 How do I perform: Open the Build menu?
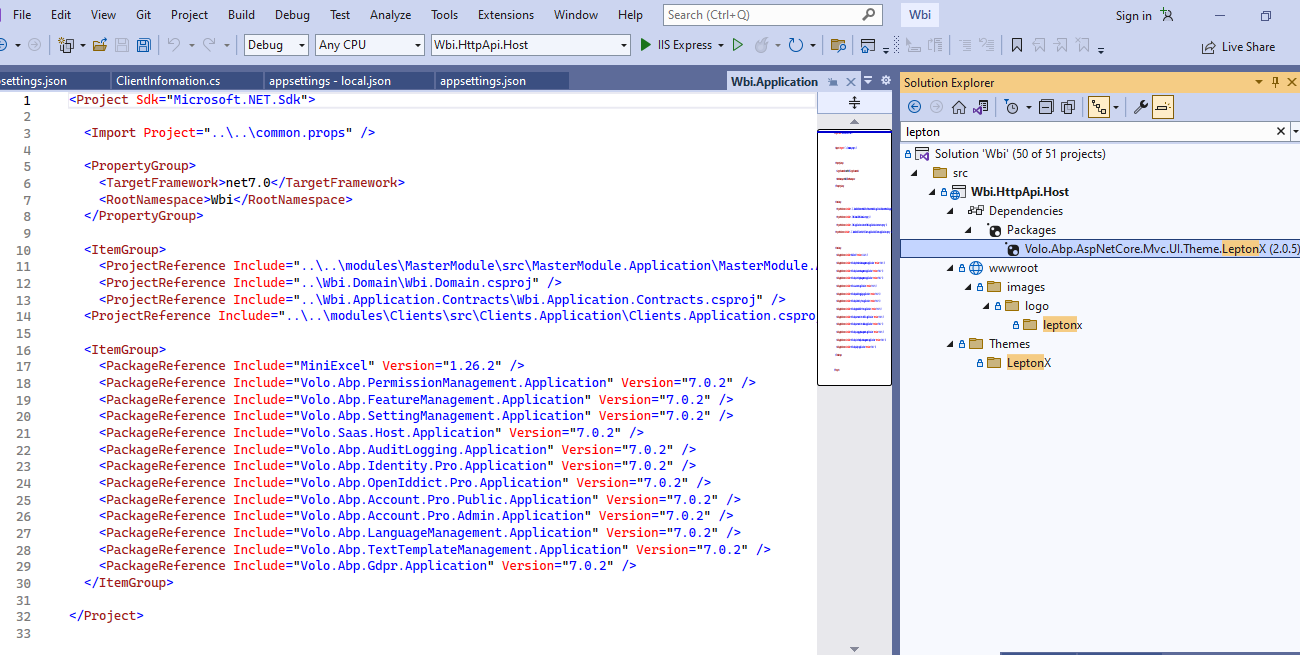[x=241, y=15]
